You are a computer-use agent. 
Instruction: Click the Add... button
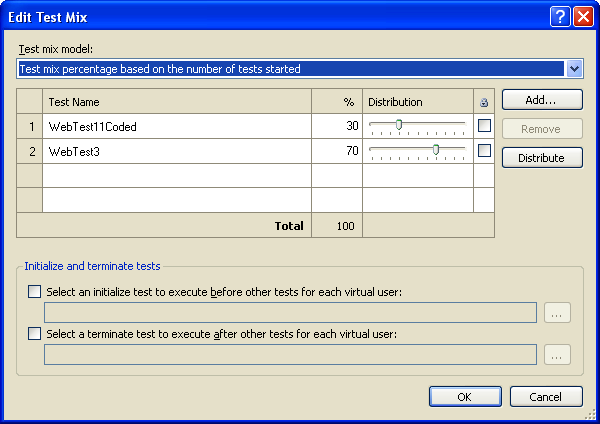point(542,100)
